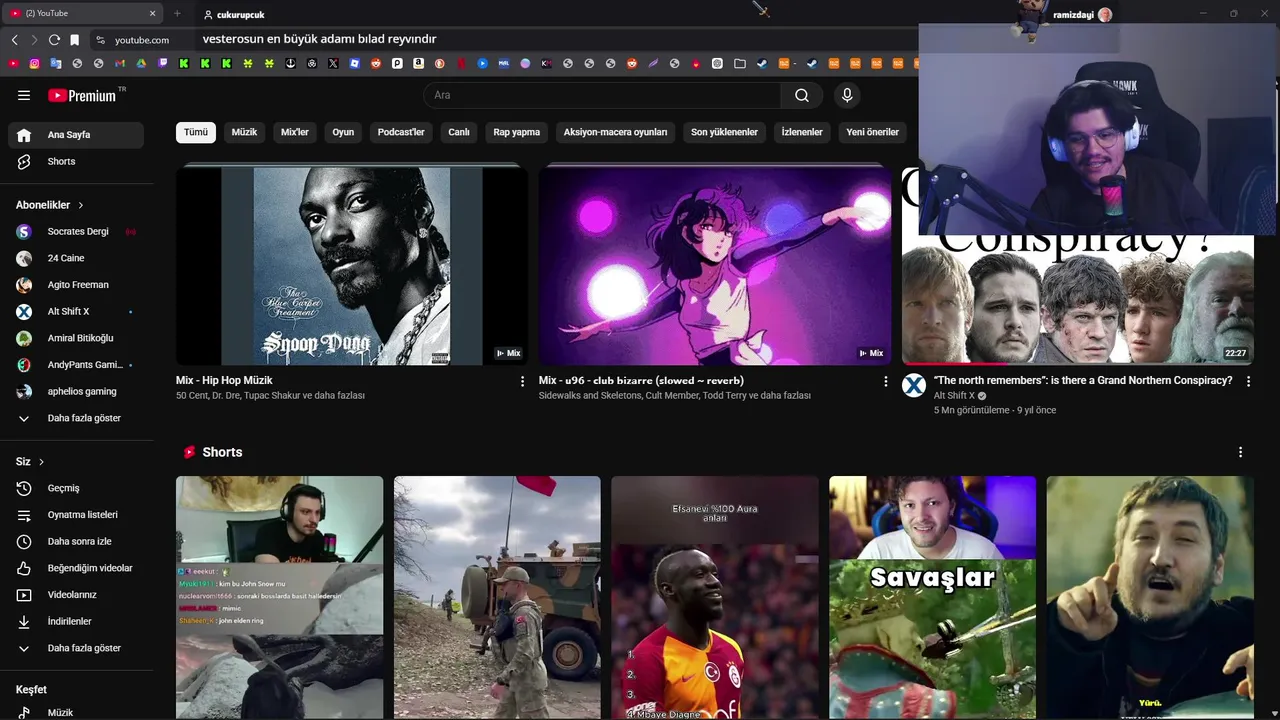This screenshot has height=720, width=1280.
Task: Click the search magnifier button
Action: [802, 95]
